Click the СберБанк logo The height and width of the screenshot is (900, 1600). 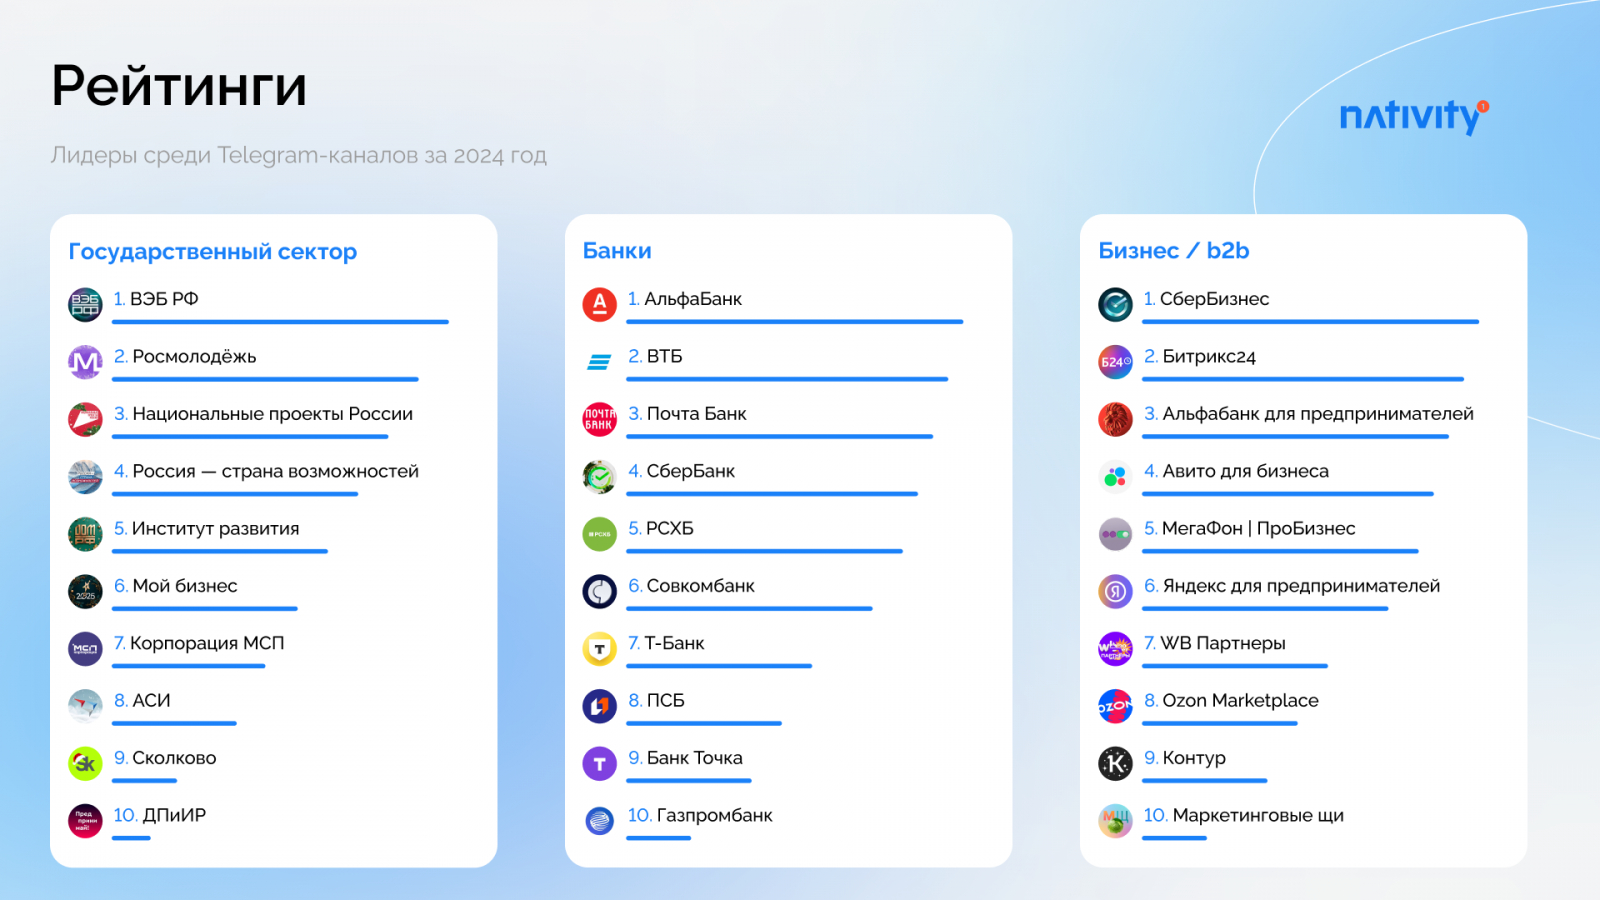pyautogui.click(x=600, y=477)
